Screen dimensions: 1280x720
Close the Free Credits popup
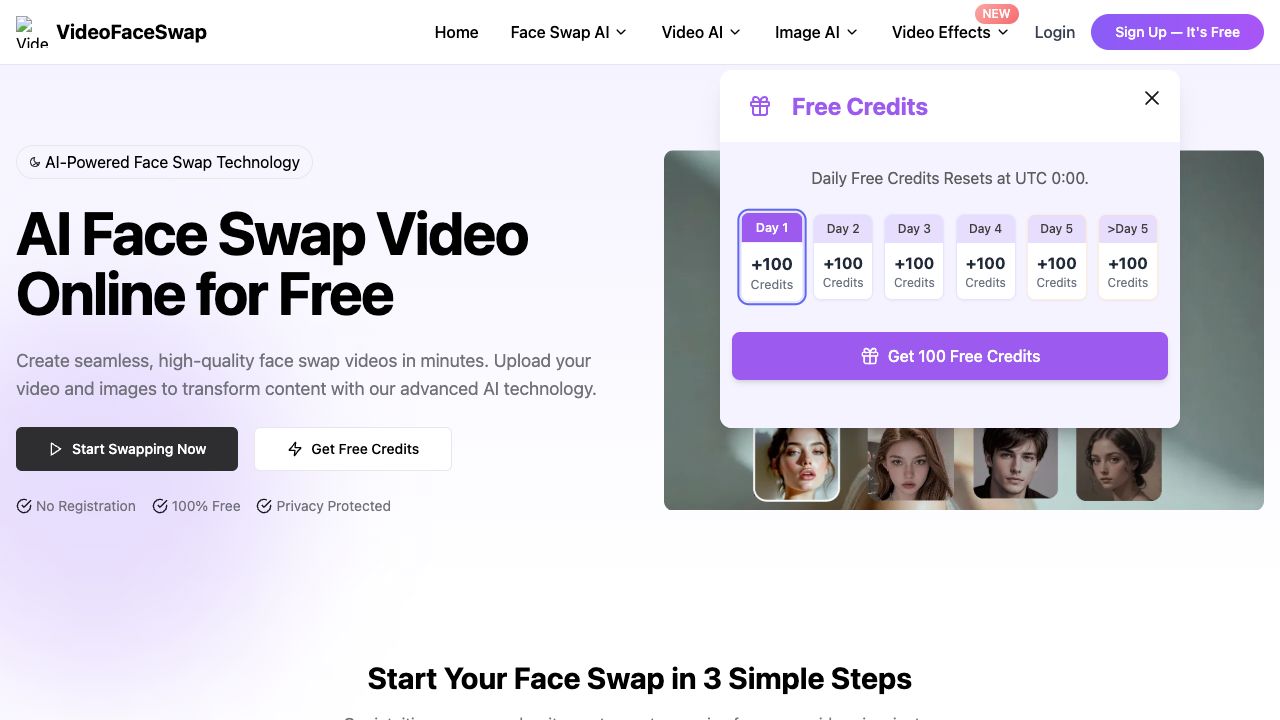tap(1152, 98)
